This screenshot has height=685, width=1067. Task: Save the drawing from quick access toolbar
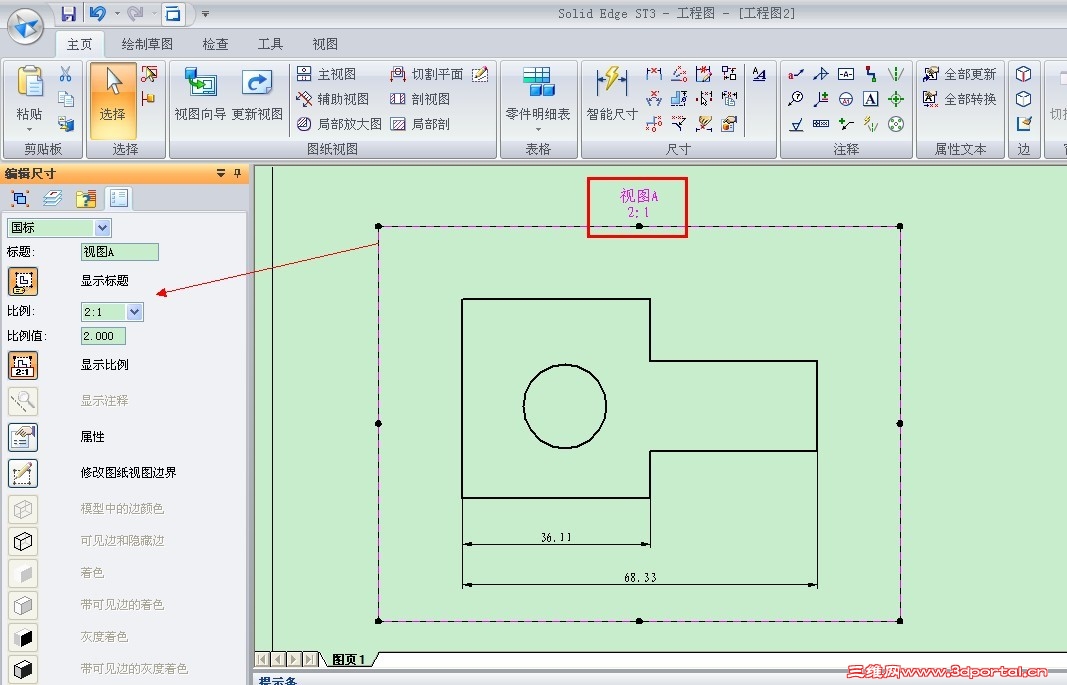pos(68,13)
